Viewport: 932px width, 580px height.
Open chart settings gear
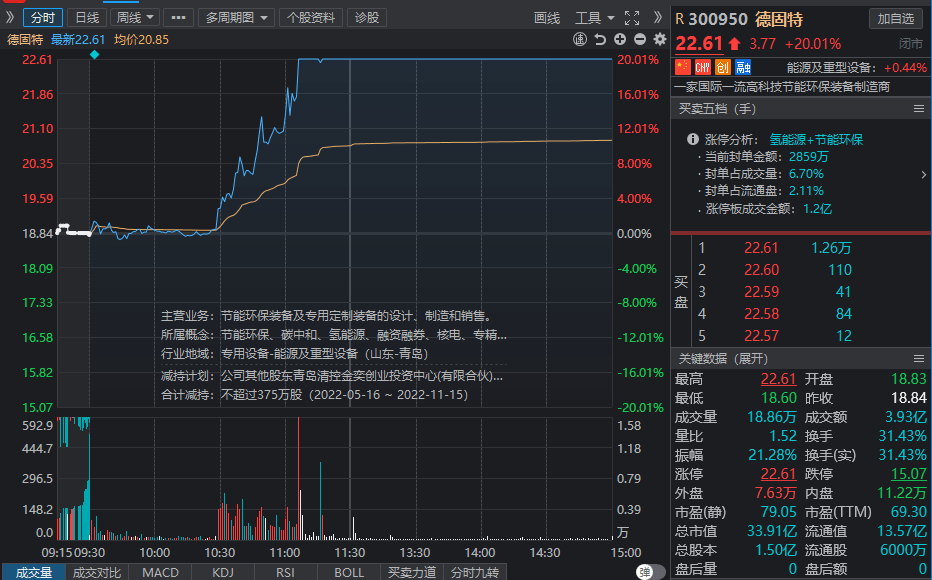click(660, 39)
